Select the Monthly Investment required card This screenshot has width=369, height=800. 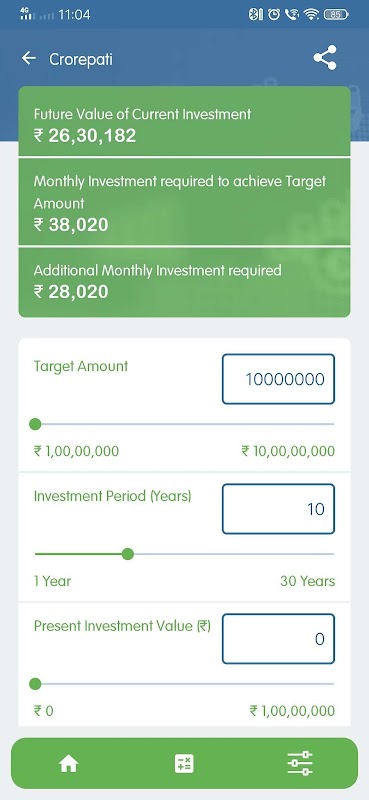click(184, 202)
